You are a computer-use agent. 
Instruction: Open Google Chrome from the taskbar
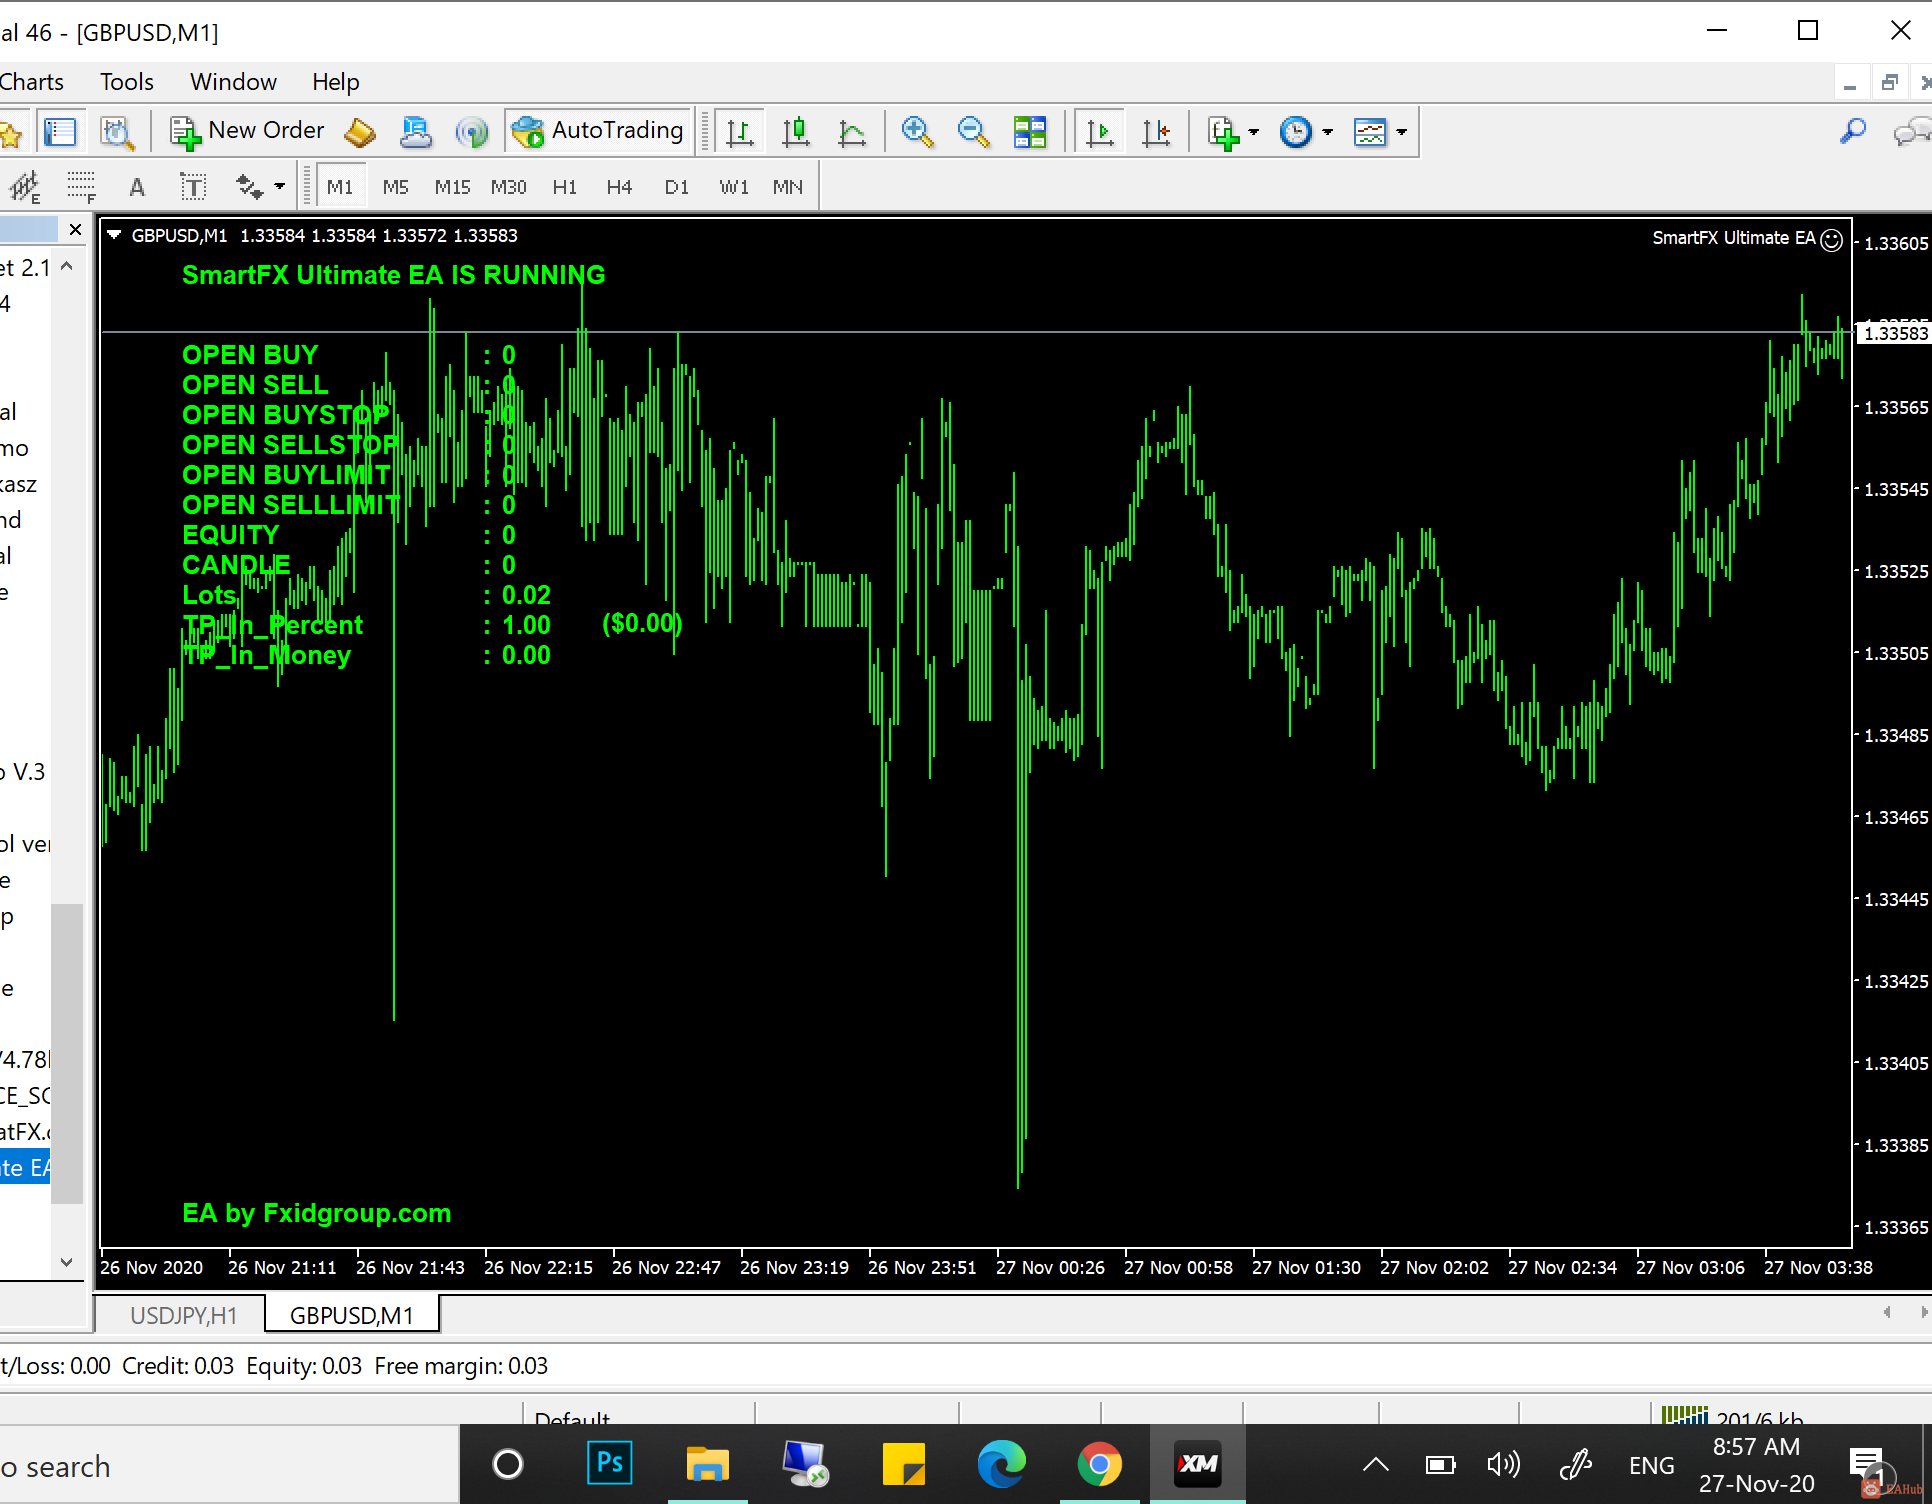click(1099, 1464)
